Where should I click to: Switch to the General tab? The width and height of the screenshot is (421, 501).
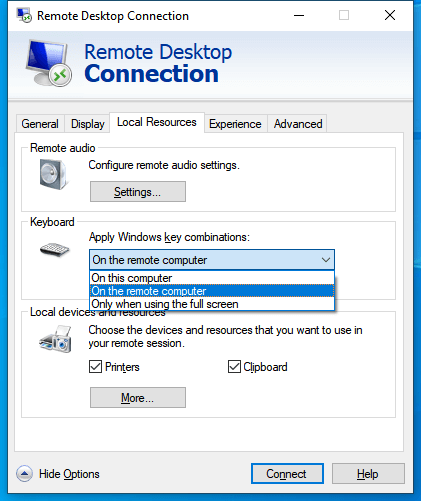pos(40,124)
